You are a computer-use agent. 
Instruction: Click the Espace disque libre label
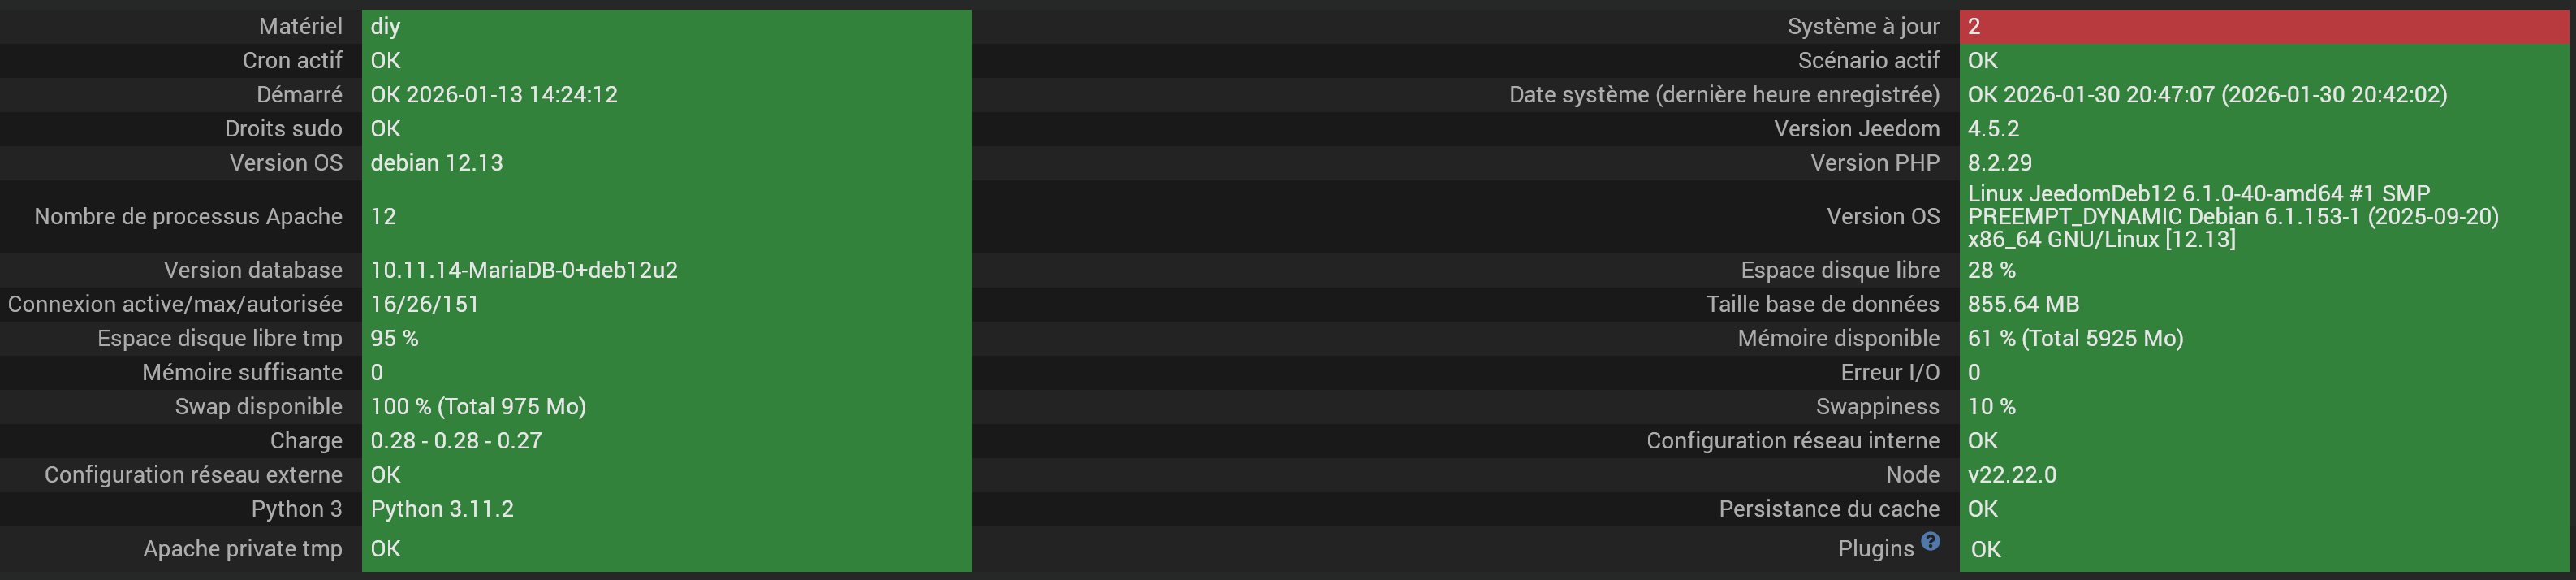tap(1839, 270)
